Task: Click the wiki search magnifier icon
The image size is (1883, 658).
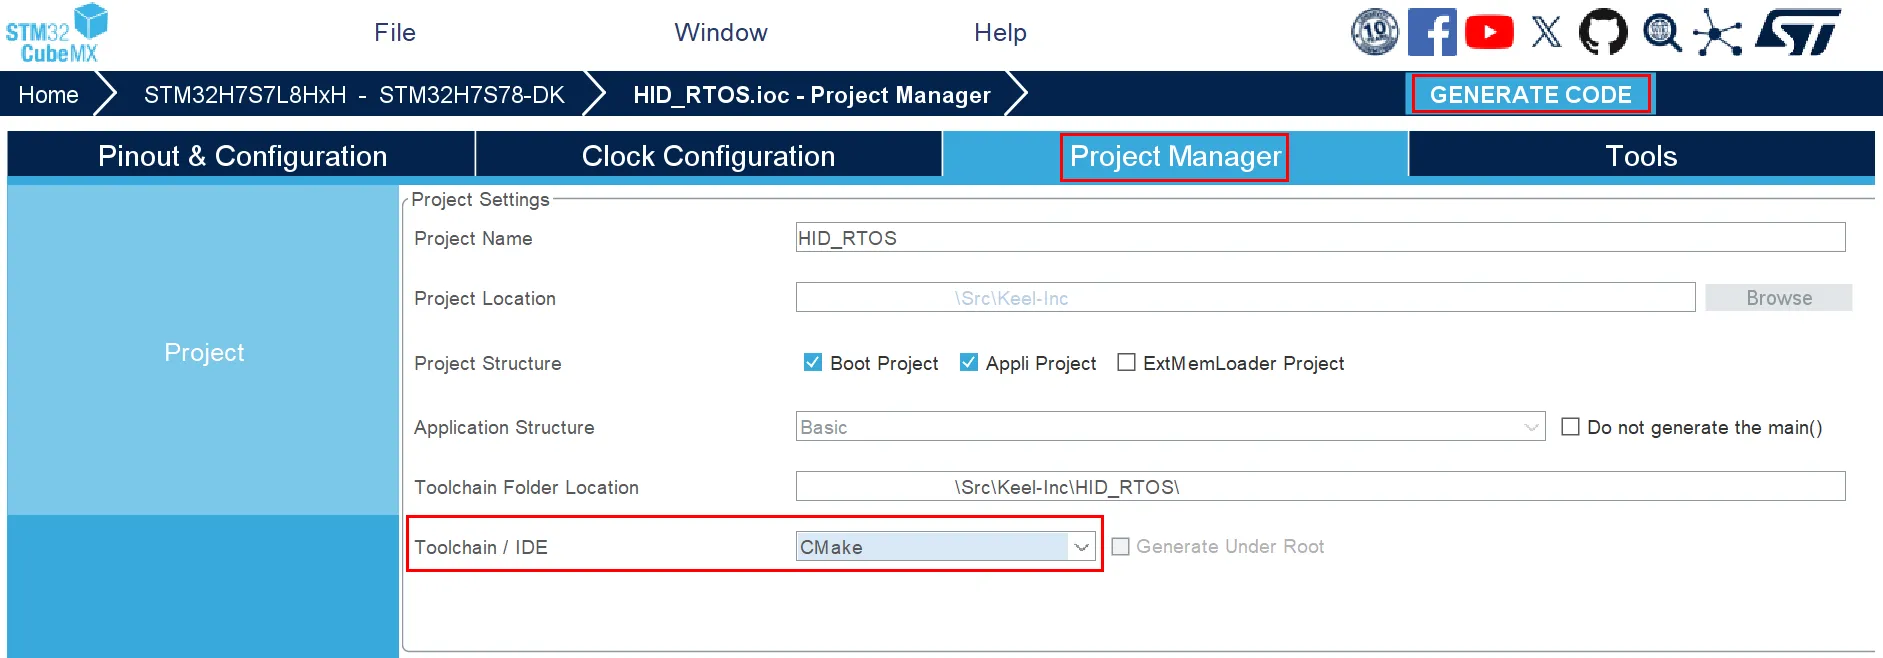Action: [x=1662, y=32]
